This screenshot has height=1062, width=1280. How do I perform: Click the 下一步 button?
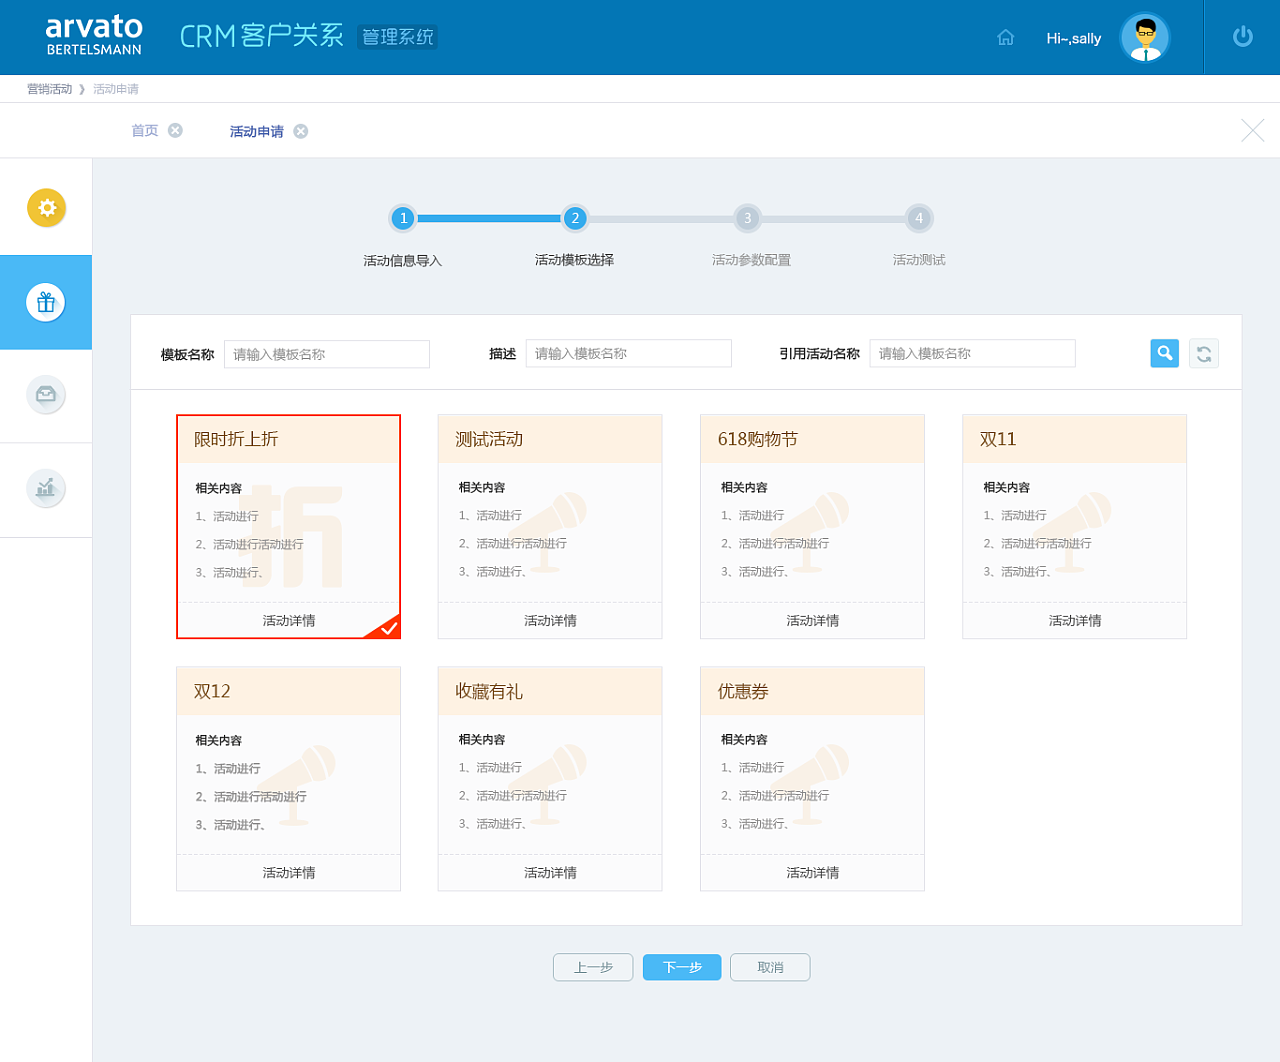pyautogui.click(x=681, y=967)
